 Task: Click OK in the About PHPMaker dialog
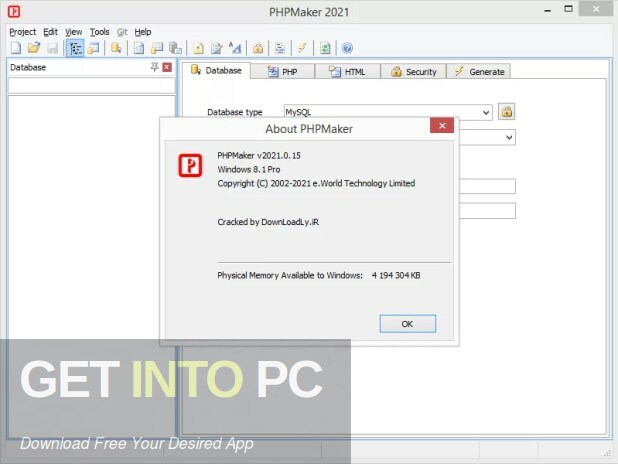408,324
